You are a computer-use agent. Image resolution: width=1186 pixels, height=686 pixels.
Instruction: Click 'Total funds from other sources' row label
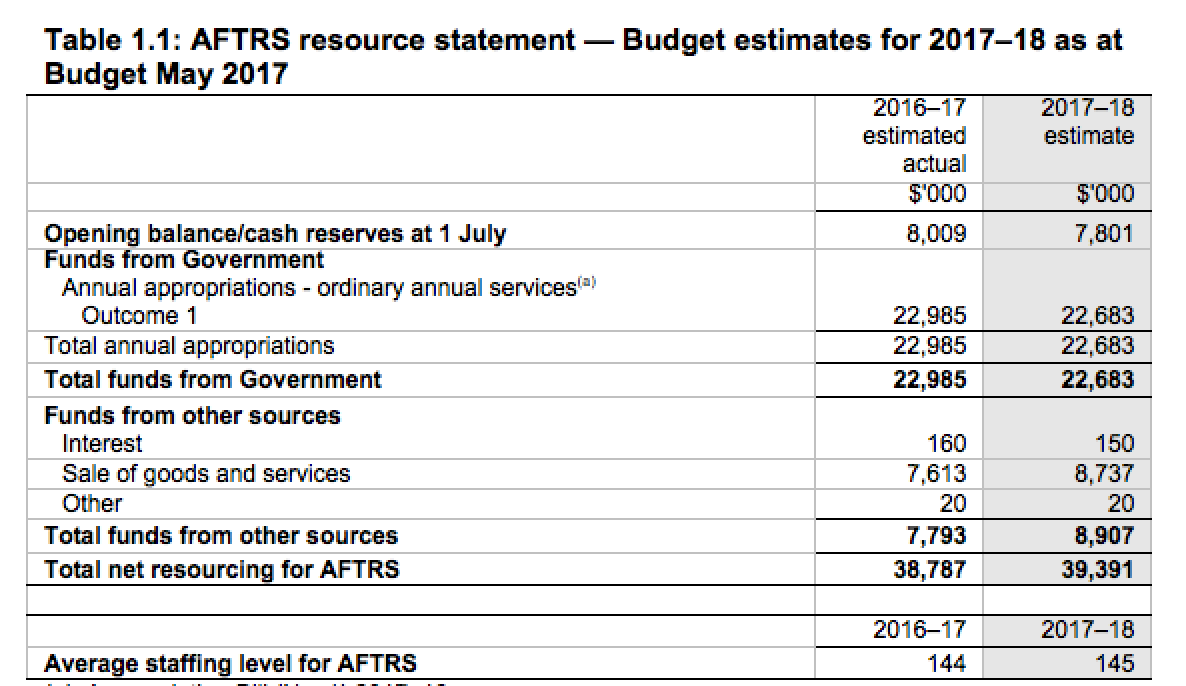click(221, 536)
